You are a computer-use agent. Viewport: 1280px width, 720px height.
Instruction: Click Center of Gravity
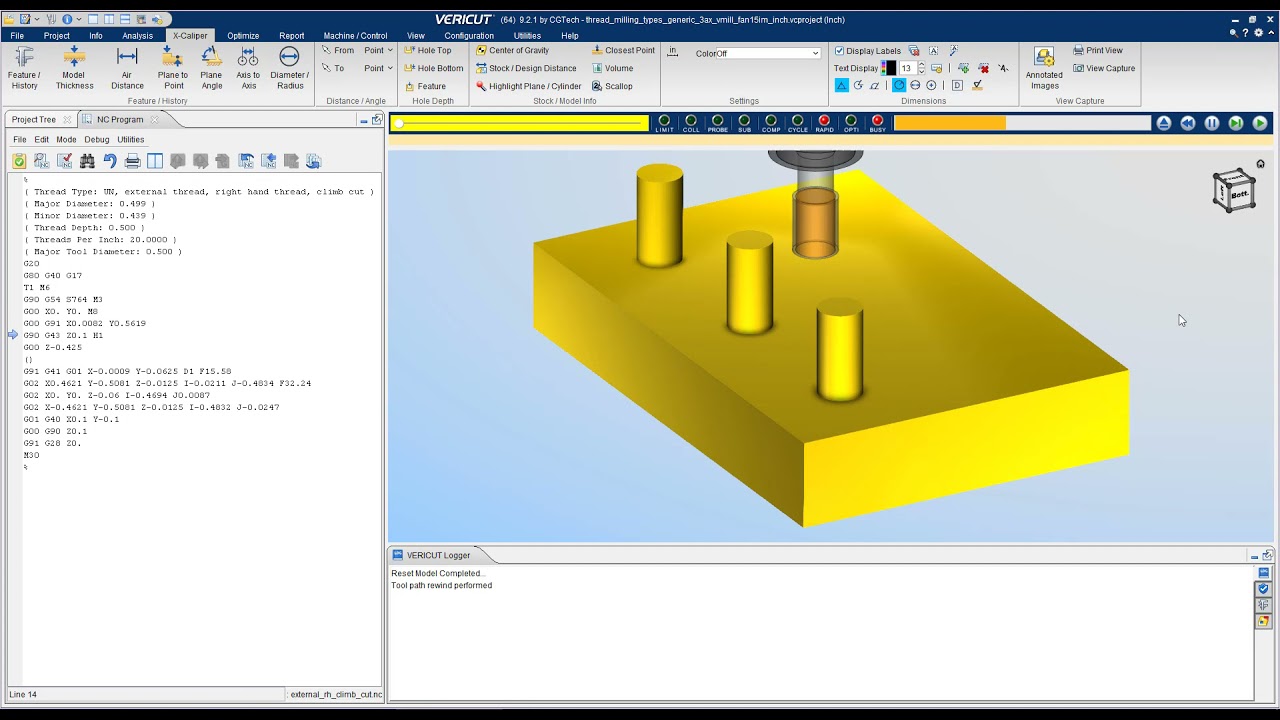[x=512, y=50]
